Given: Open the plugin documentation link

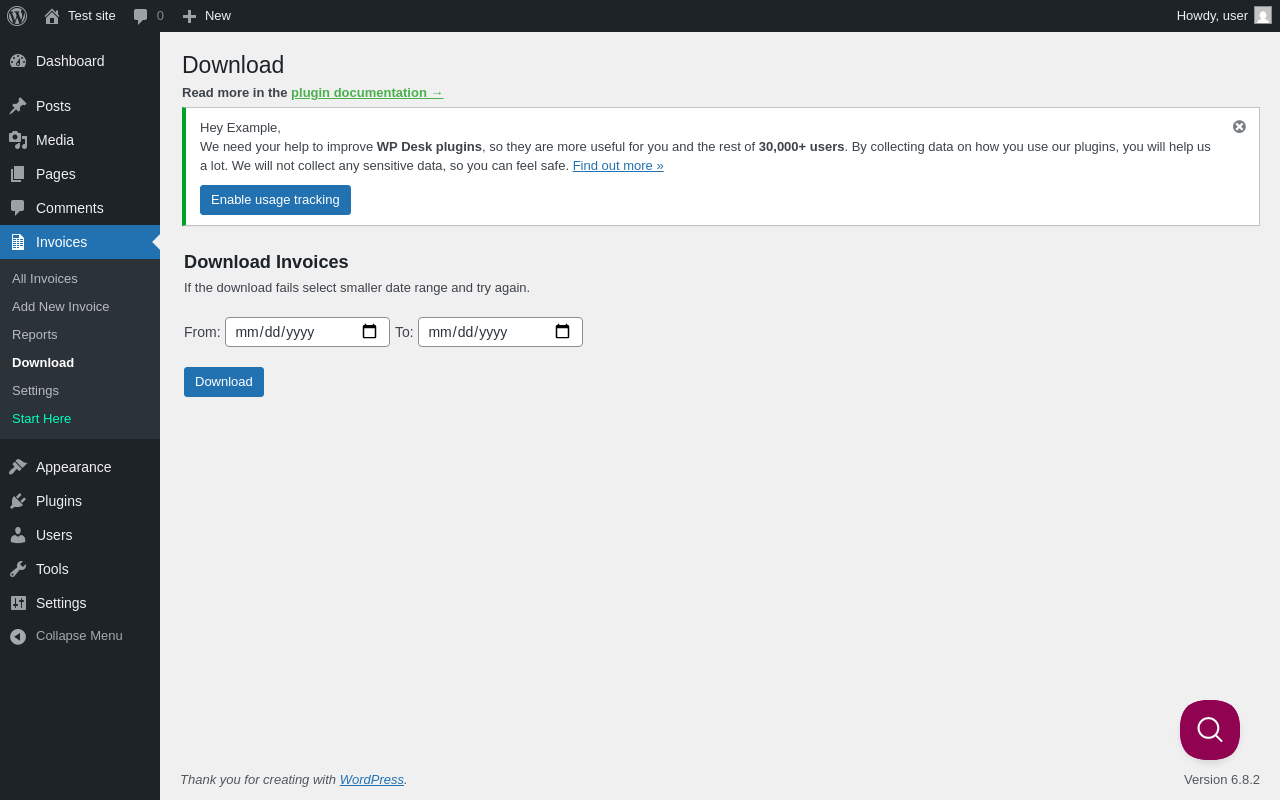Looking at the screenshot, I should (366, 93).
